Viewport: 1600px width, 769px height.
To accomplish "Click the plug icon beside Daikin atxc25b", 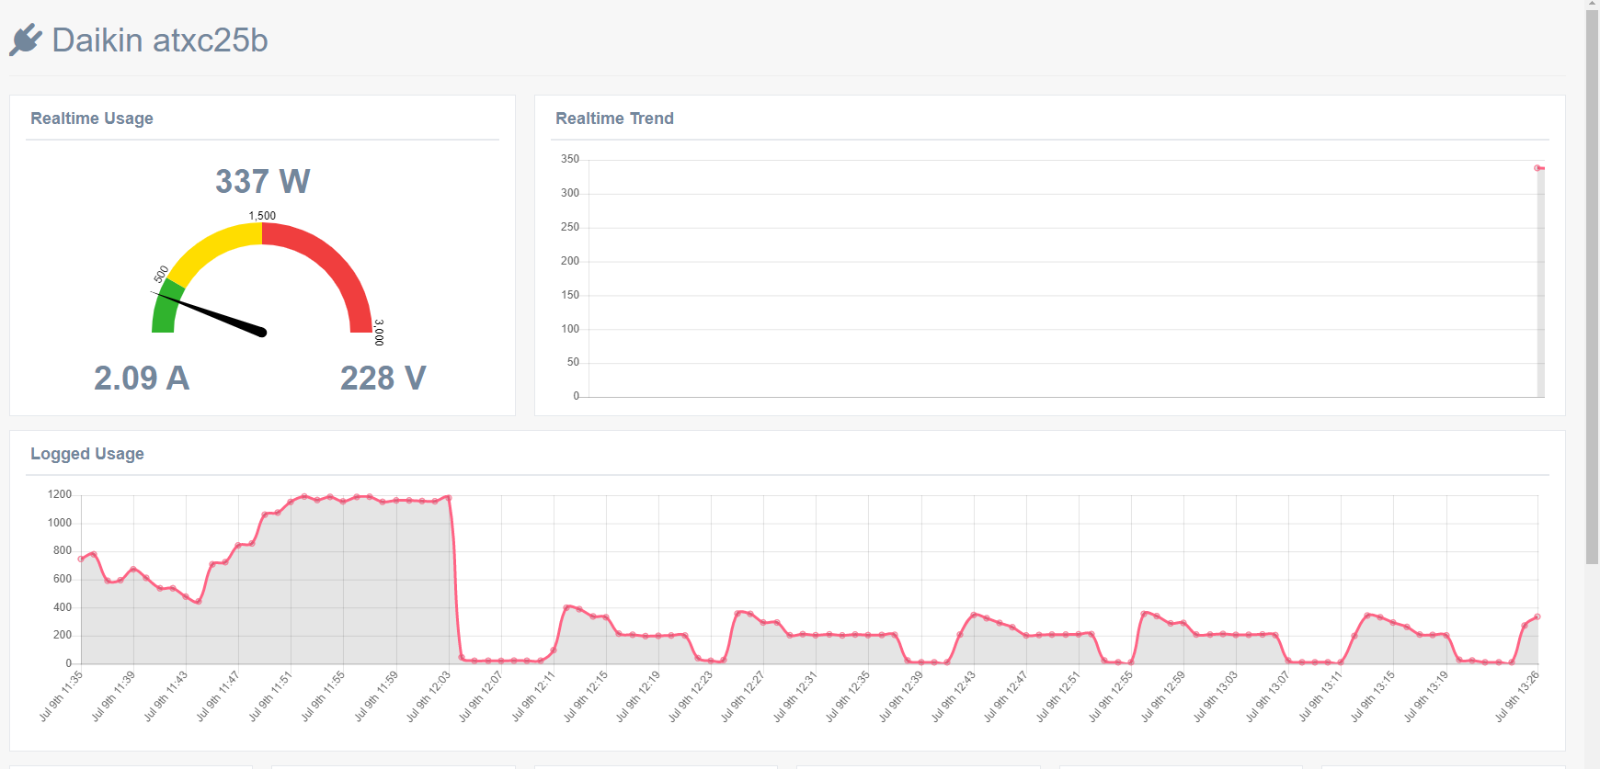I will (26, 40).
